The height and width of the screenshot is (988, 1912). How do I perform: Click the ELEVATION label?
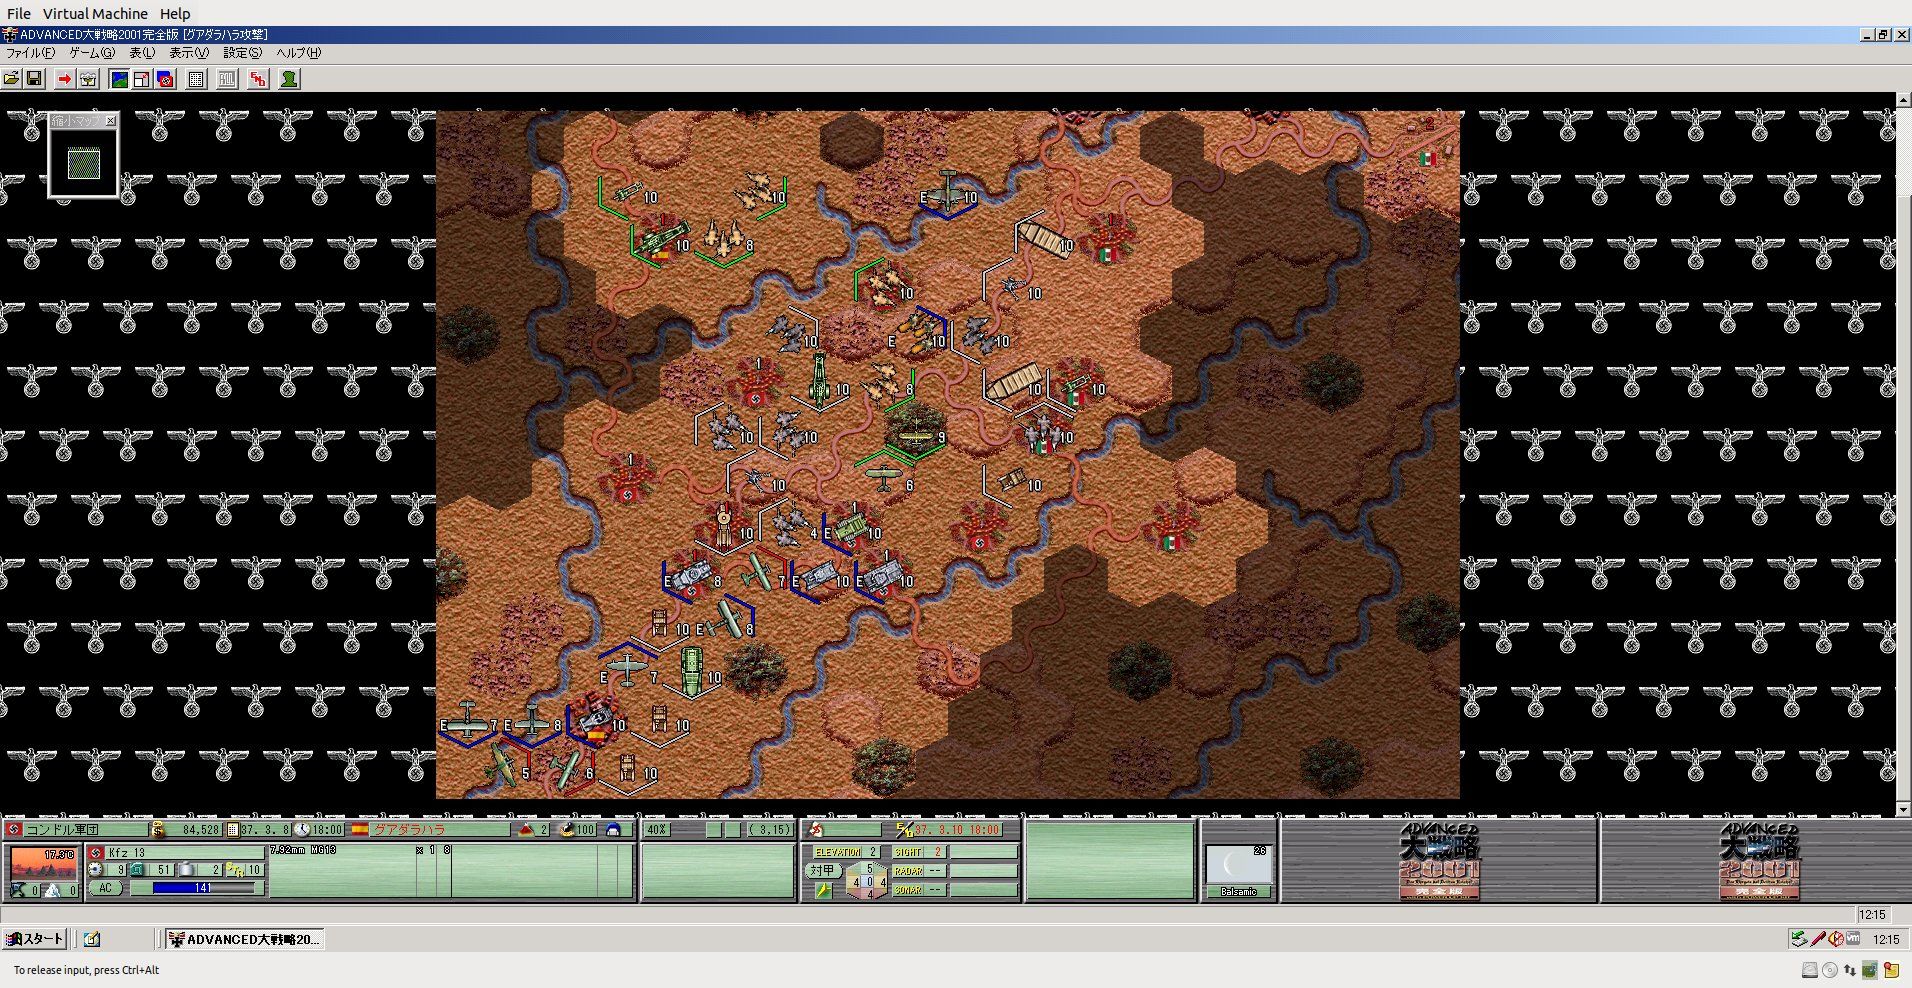pyautogui.click(x=838, y=852)
